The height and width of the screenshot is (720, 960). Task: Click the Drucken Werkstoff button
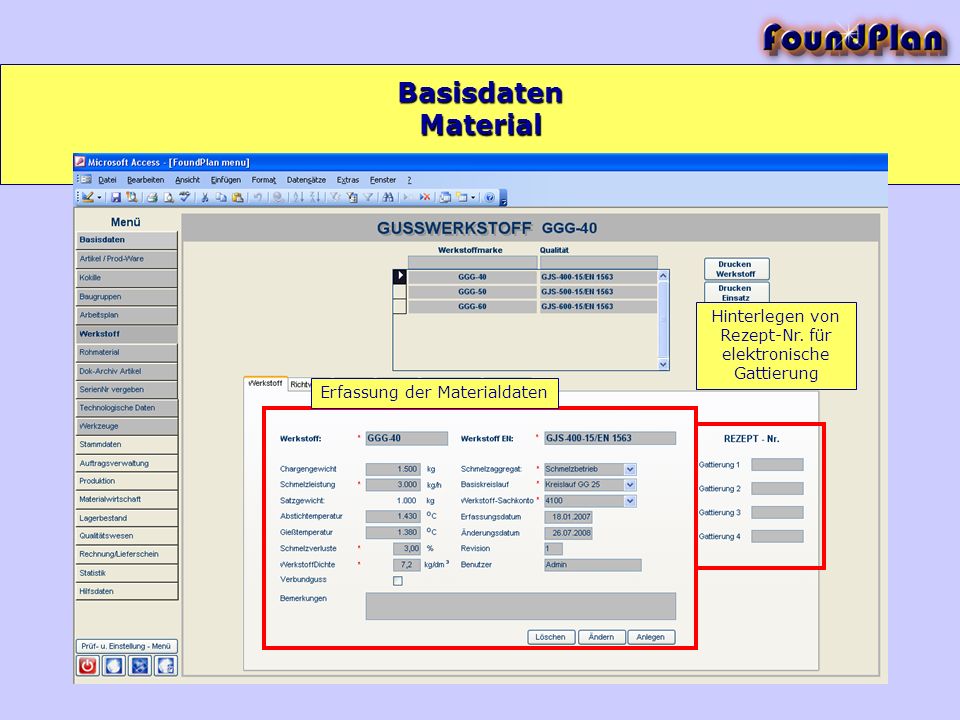735,269
